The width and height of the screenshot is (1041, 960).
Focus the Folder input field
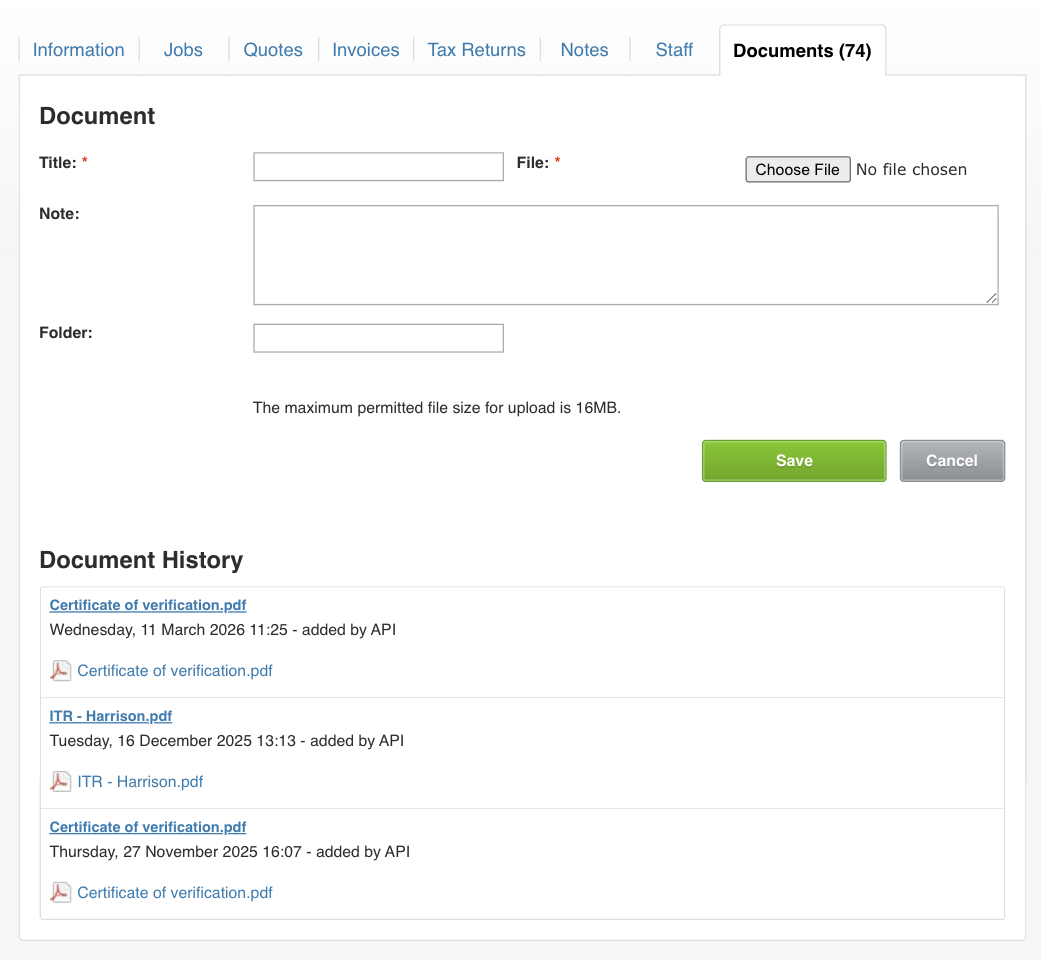pyautogui.click(x=378, y=338)
